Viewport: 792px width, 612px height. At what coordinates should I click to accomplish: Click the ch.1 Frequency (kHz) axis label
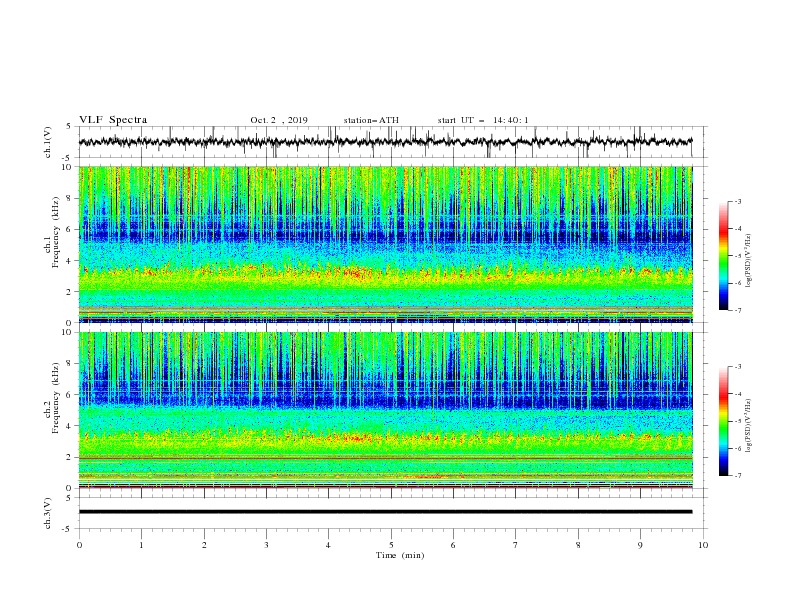53,233
